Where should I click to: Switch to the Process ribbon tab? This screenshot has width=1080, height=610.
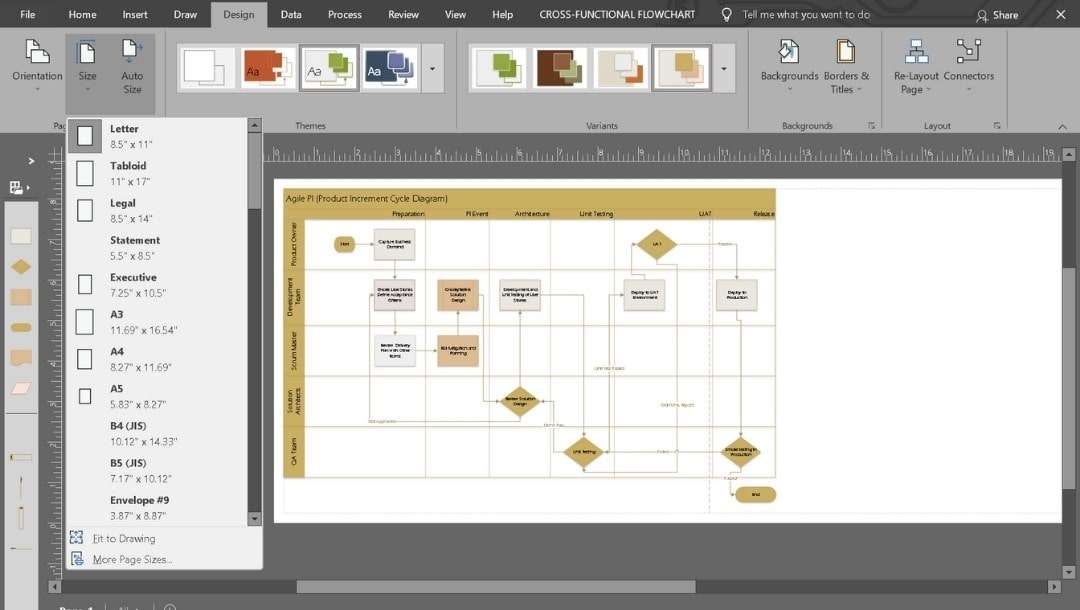pos(344,15)
